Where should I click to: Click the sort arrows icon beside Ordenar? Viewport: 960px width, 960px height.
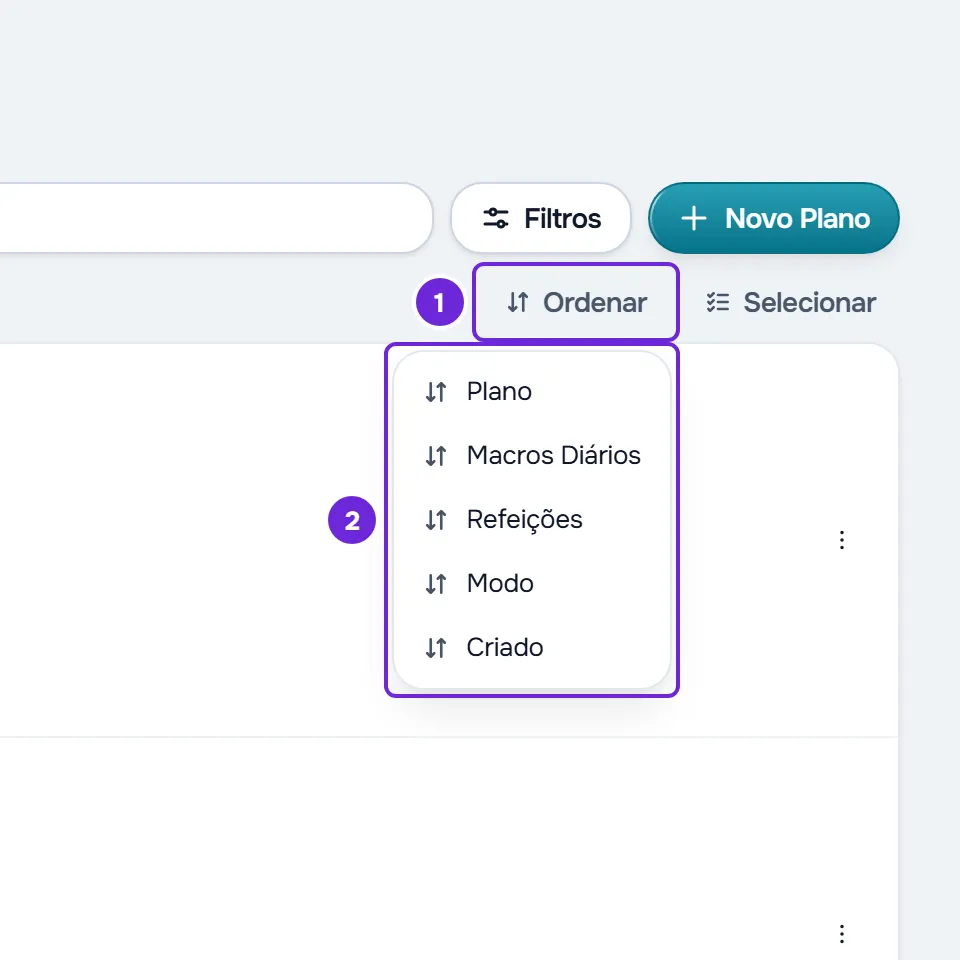[x=518, y=302]
